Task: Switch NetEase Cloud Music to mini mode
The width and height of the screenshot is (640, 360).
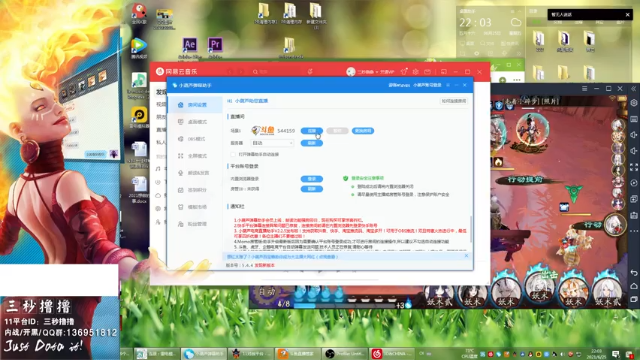Action: (444, 72)
